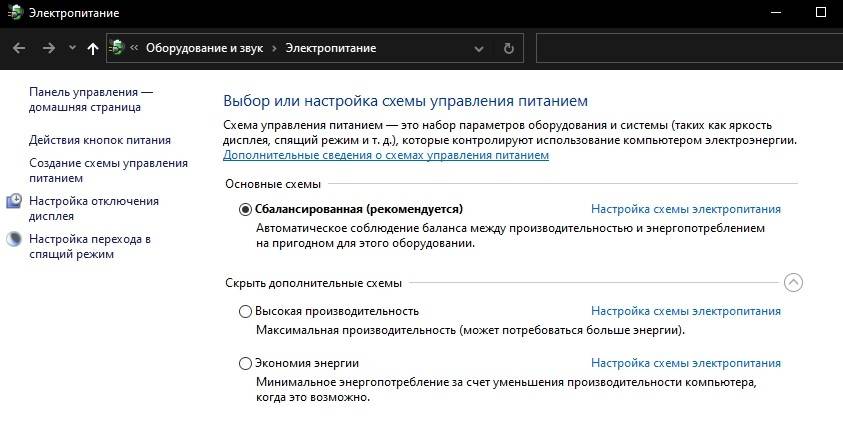Click the power icon in the address bar
This screenshot has width=843, height=441.
click(x=117, y=48)
